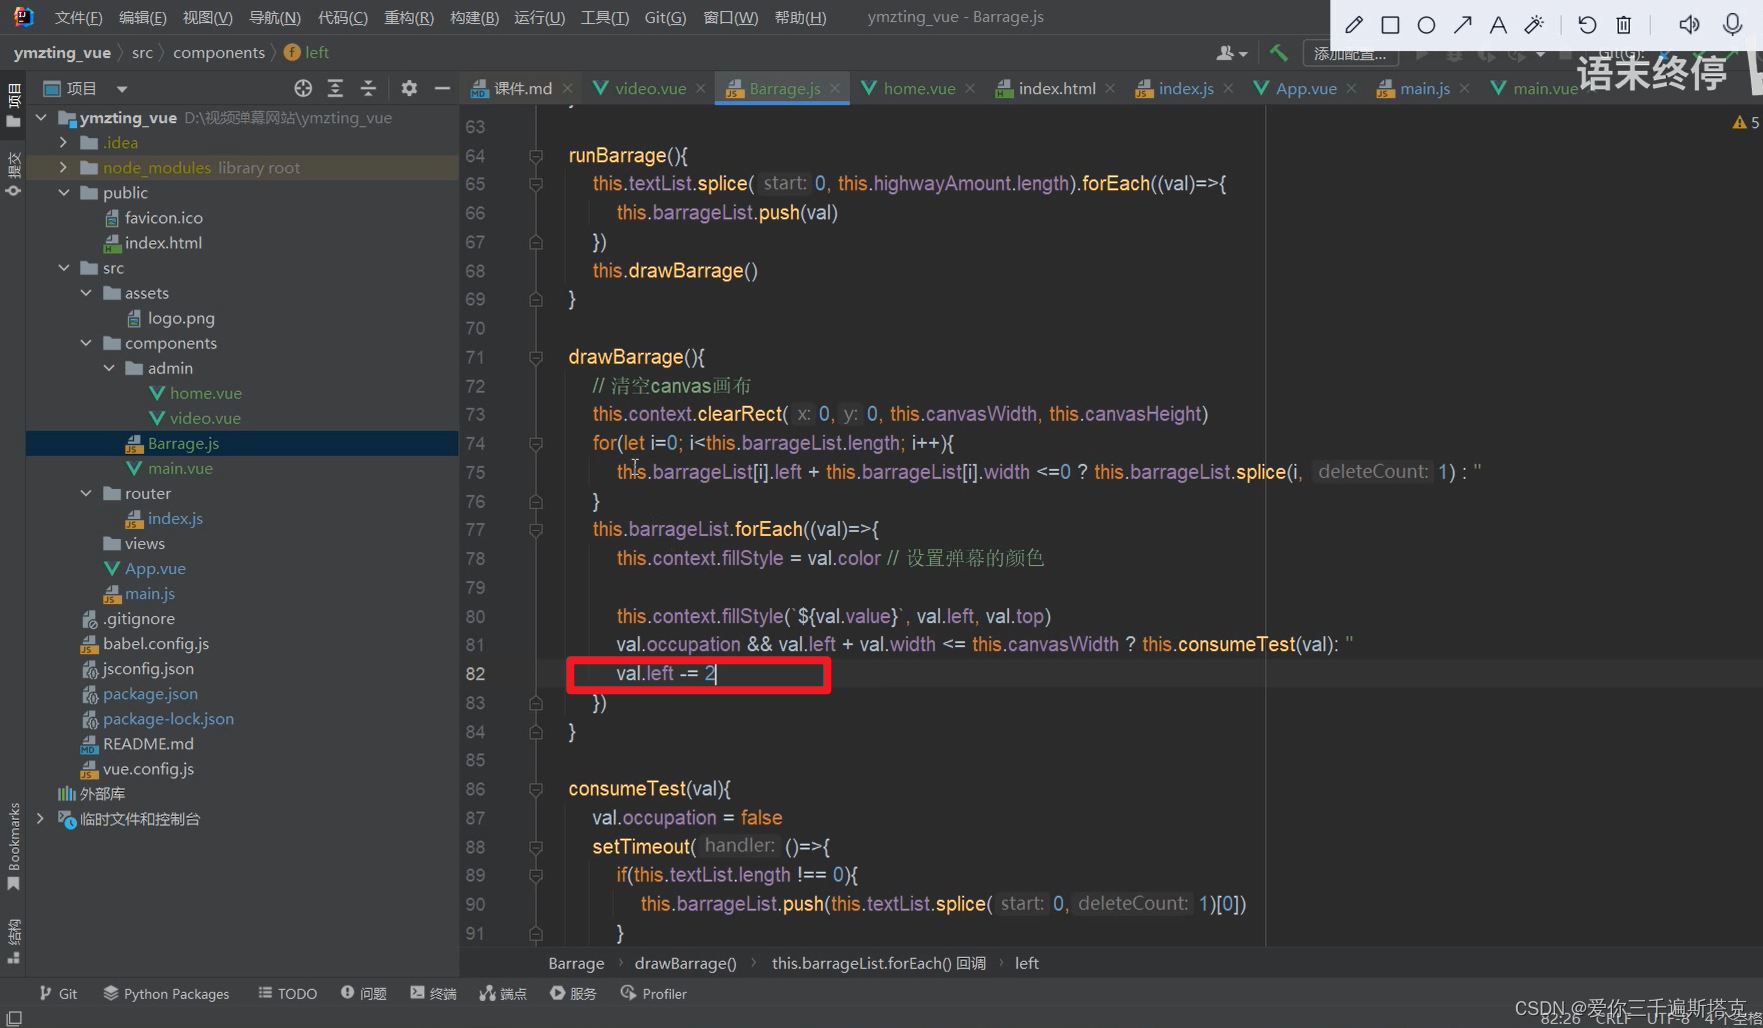
Task: Fold the consumeTest method at line 86
Action: (536, 789)
